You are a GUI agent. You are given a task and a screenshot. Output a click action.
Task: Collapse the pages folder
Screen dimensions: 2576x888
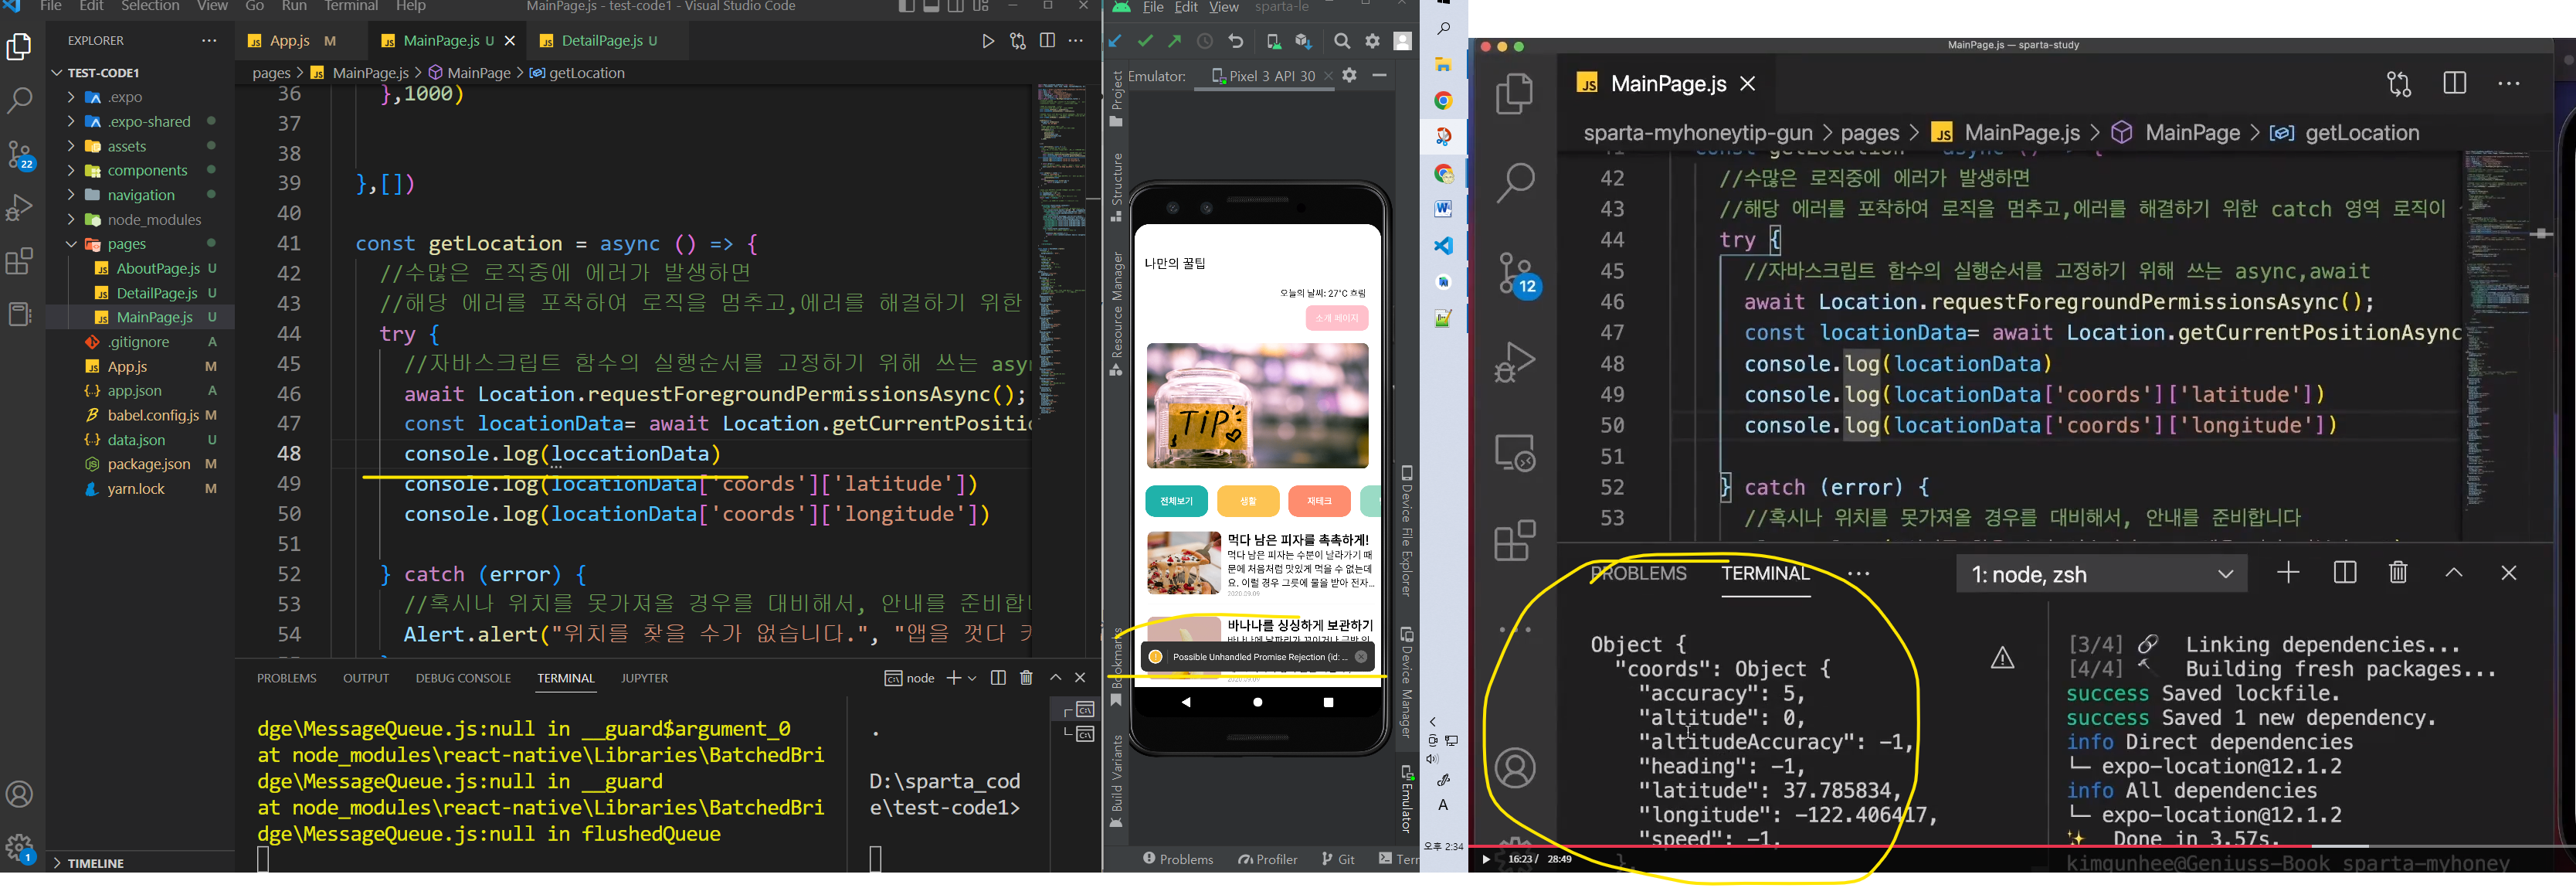click(71, 244)
